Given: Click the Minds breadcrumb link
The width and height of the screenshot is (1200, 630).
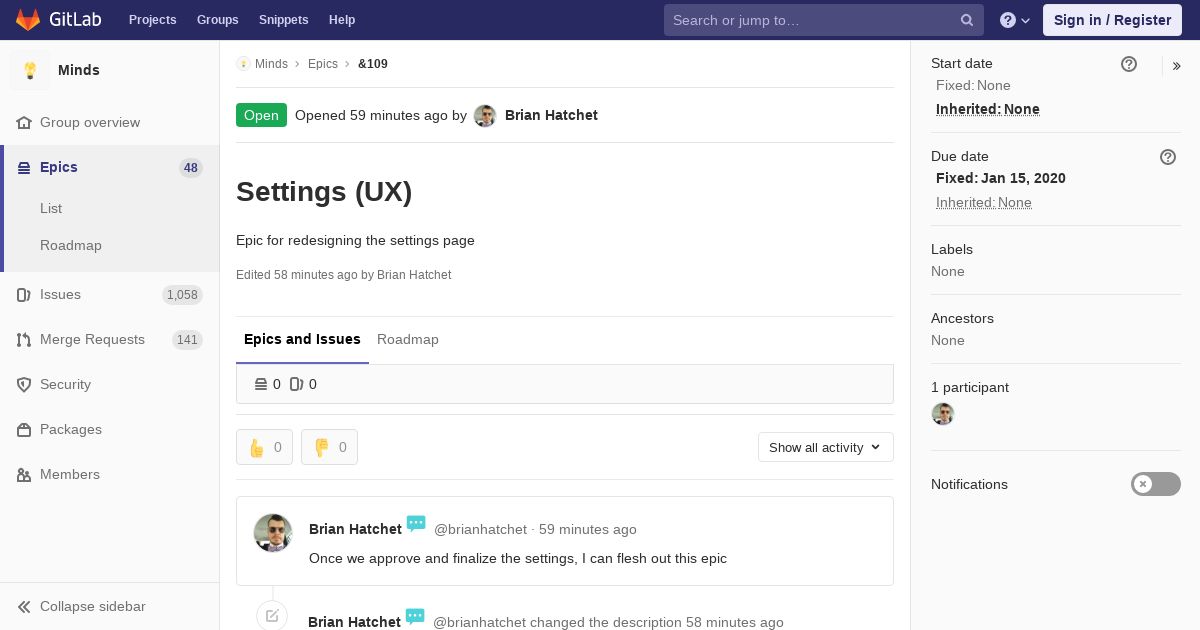Looking at the screenshot, I should click(x=271, y=64).
